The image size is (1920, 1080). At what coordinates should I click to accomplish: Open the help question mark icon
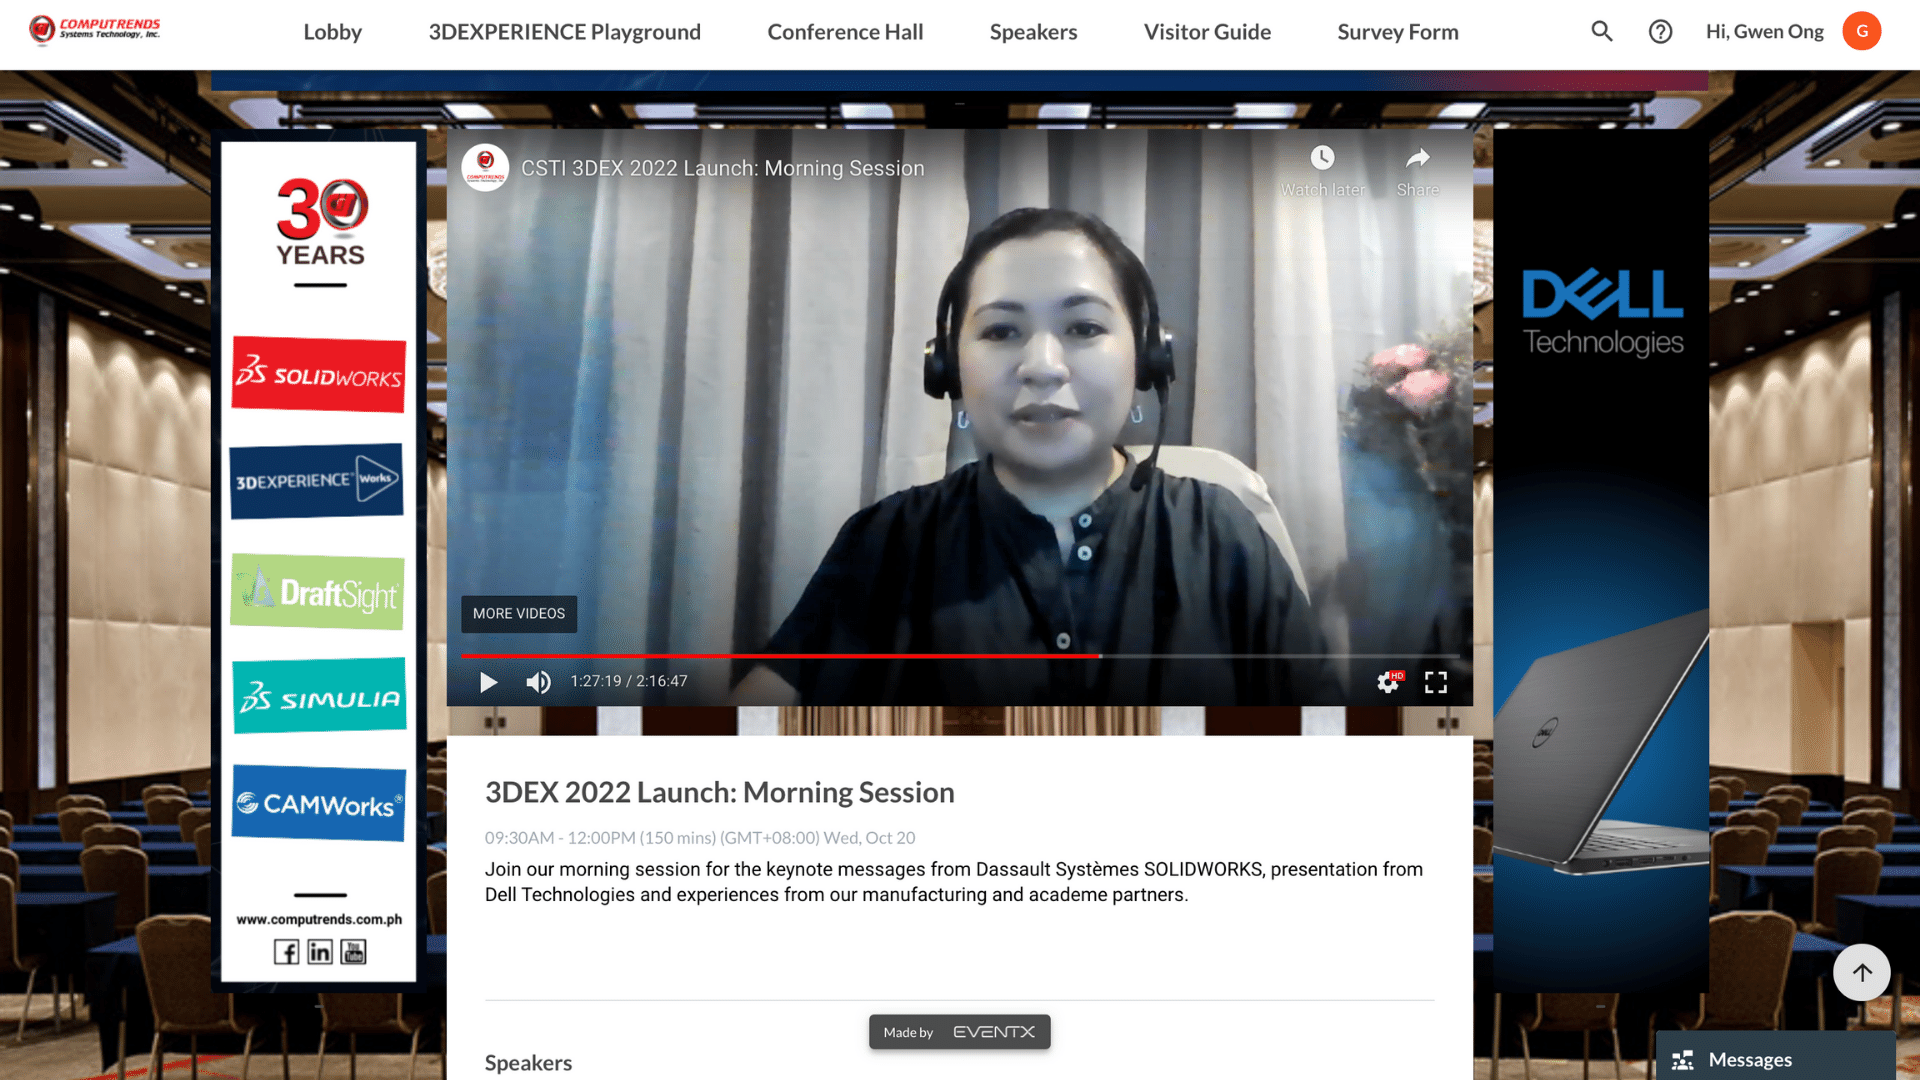[1660, 32]
